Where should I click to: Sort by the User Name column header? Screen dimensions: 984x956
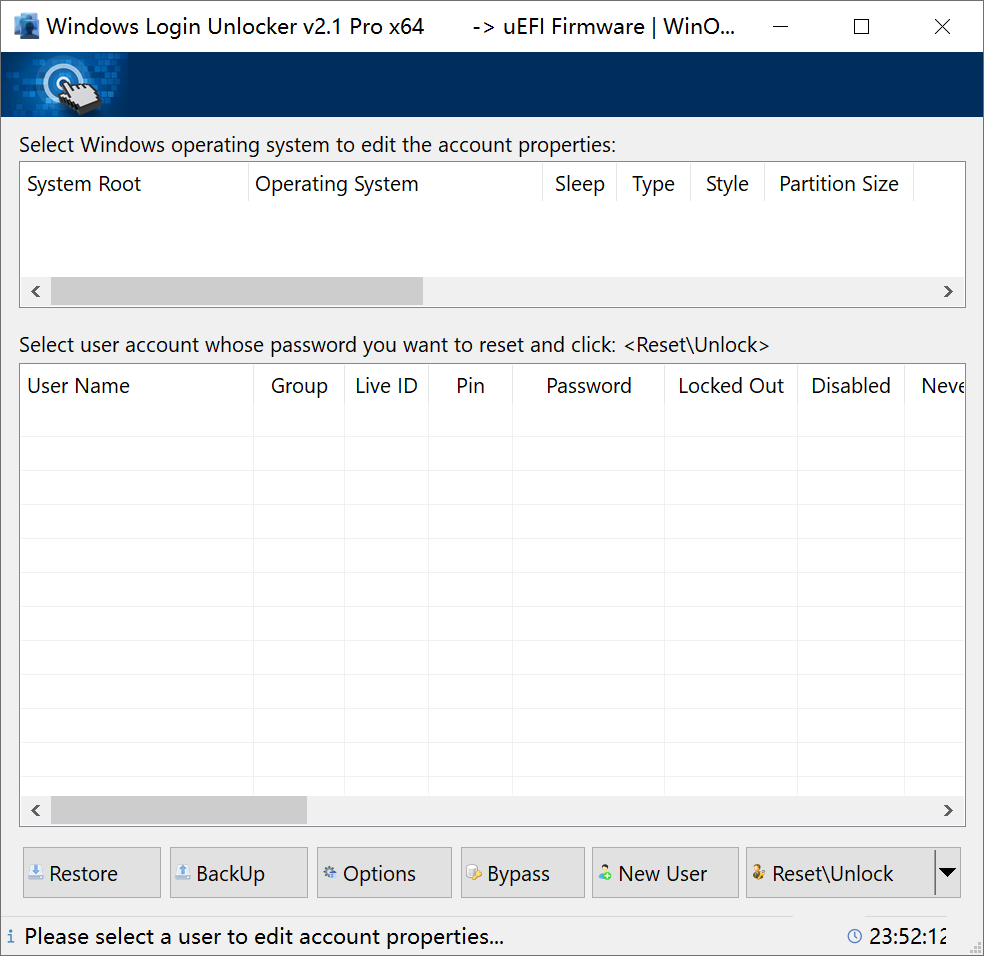click(x=78, y=385)
